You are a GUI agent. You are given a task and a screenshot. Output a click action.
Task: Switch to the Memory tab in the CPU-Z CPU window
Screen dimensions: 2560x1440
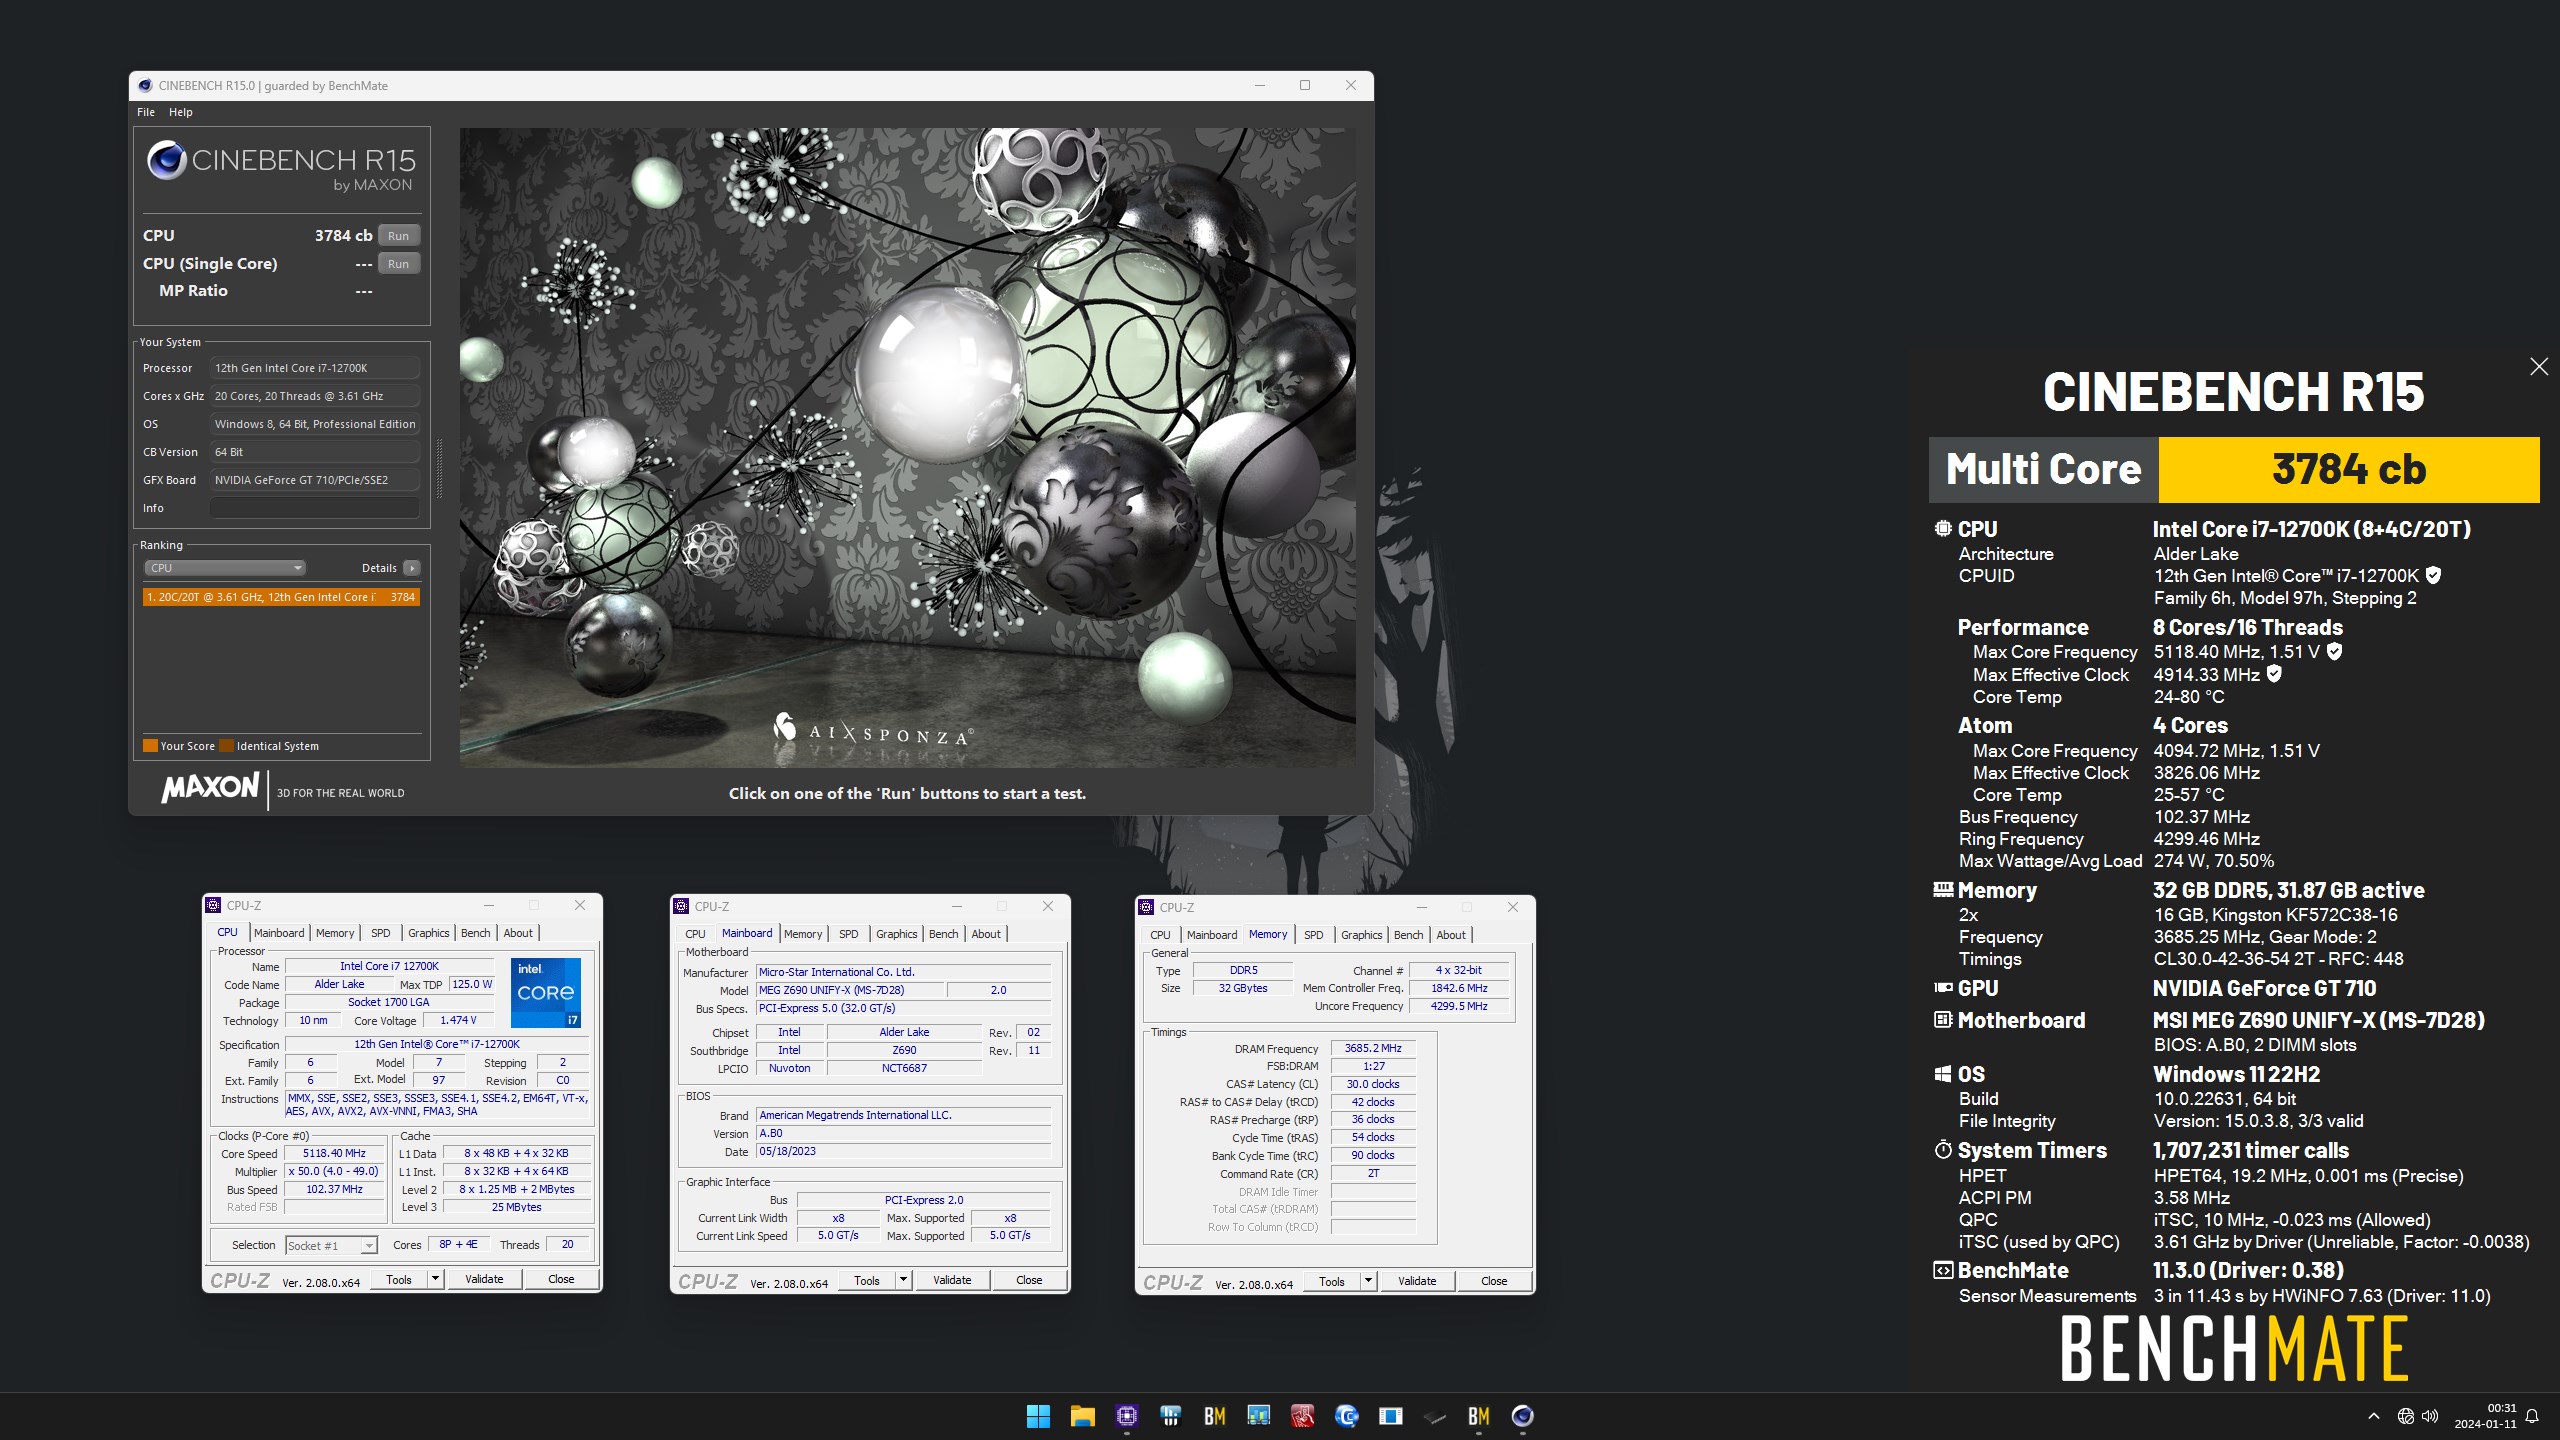335,933
